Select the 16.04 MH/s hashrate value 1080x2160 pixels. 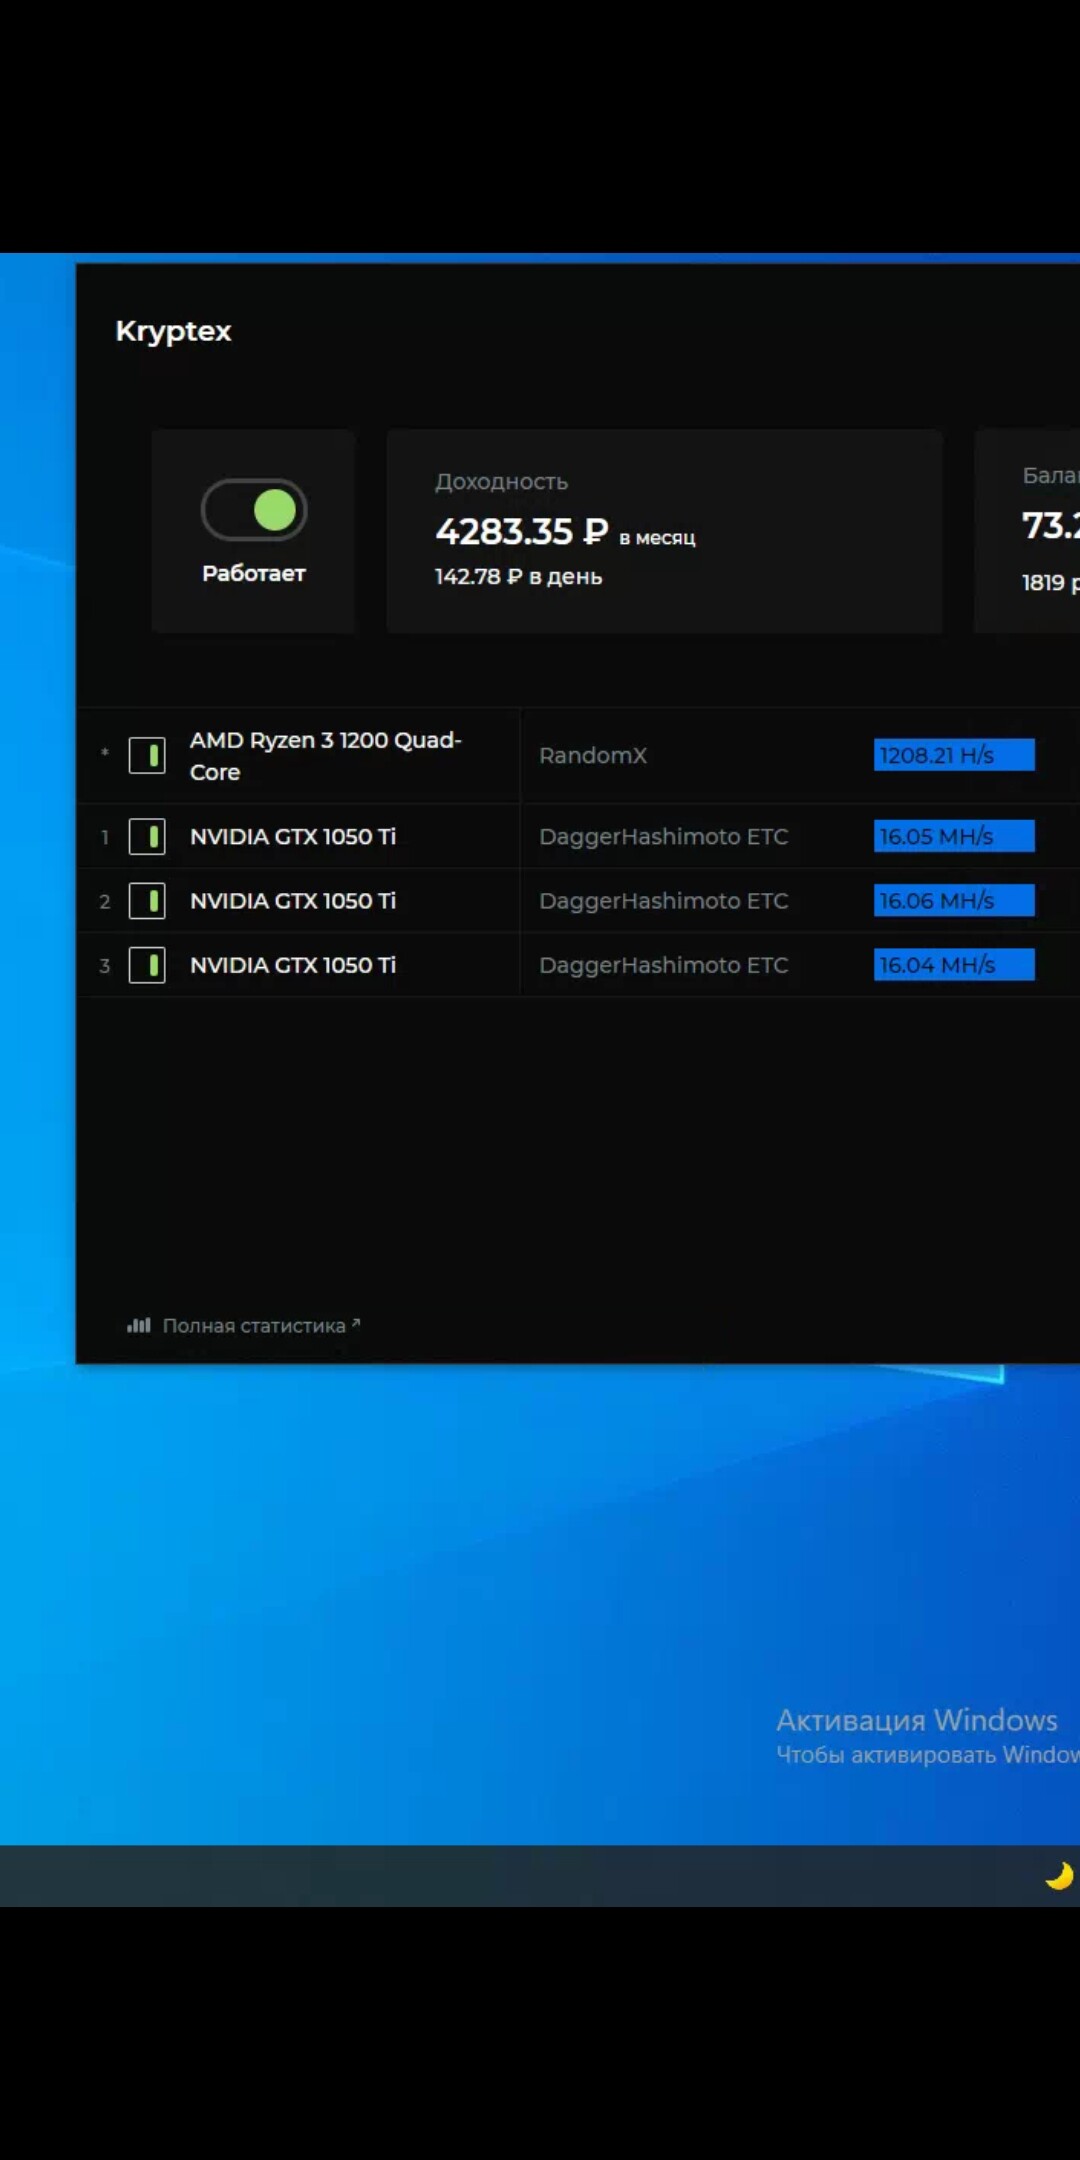click(x=954, y=965)
